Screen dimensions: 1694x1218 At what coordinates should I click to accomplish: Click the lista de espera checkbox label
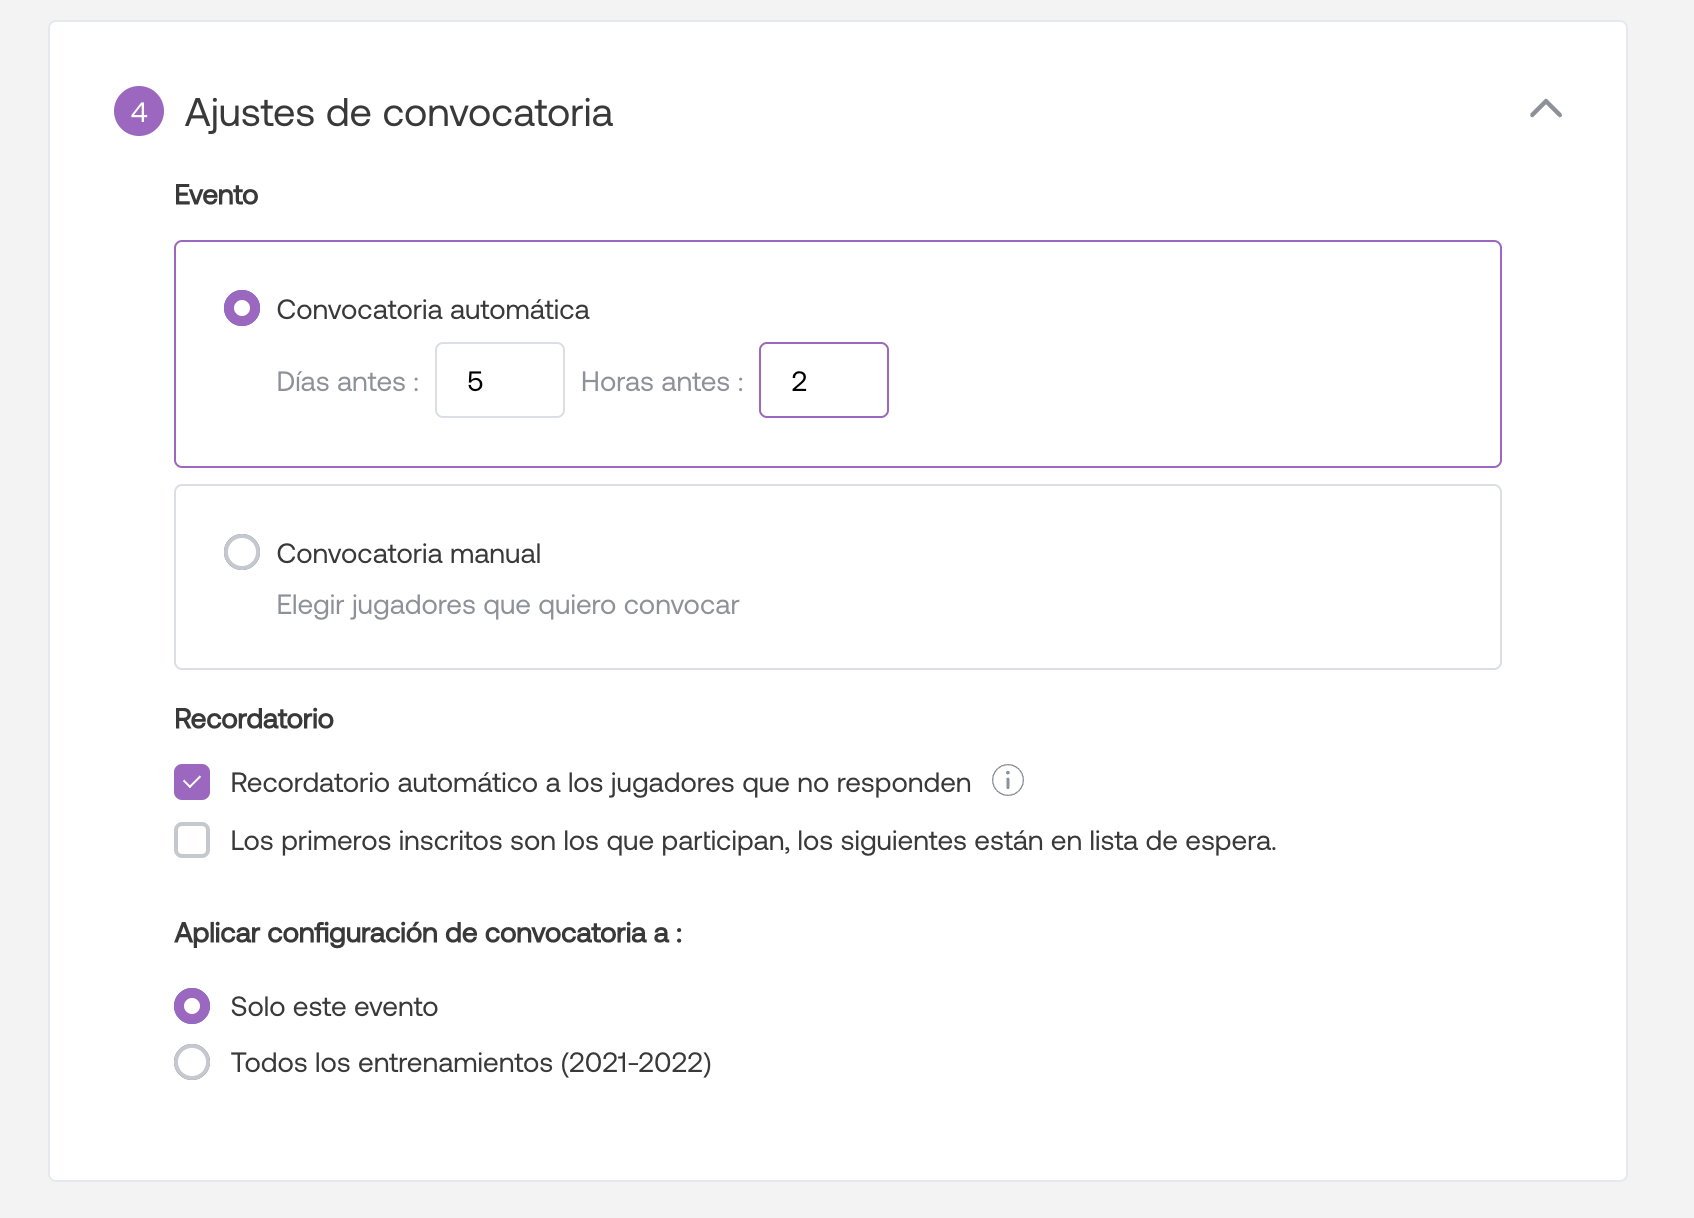[x=754, y=841]
